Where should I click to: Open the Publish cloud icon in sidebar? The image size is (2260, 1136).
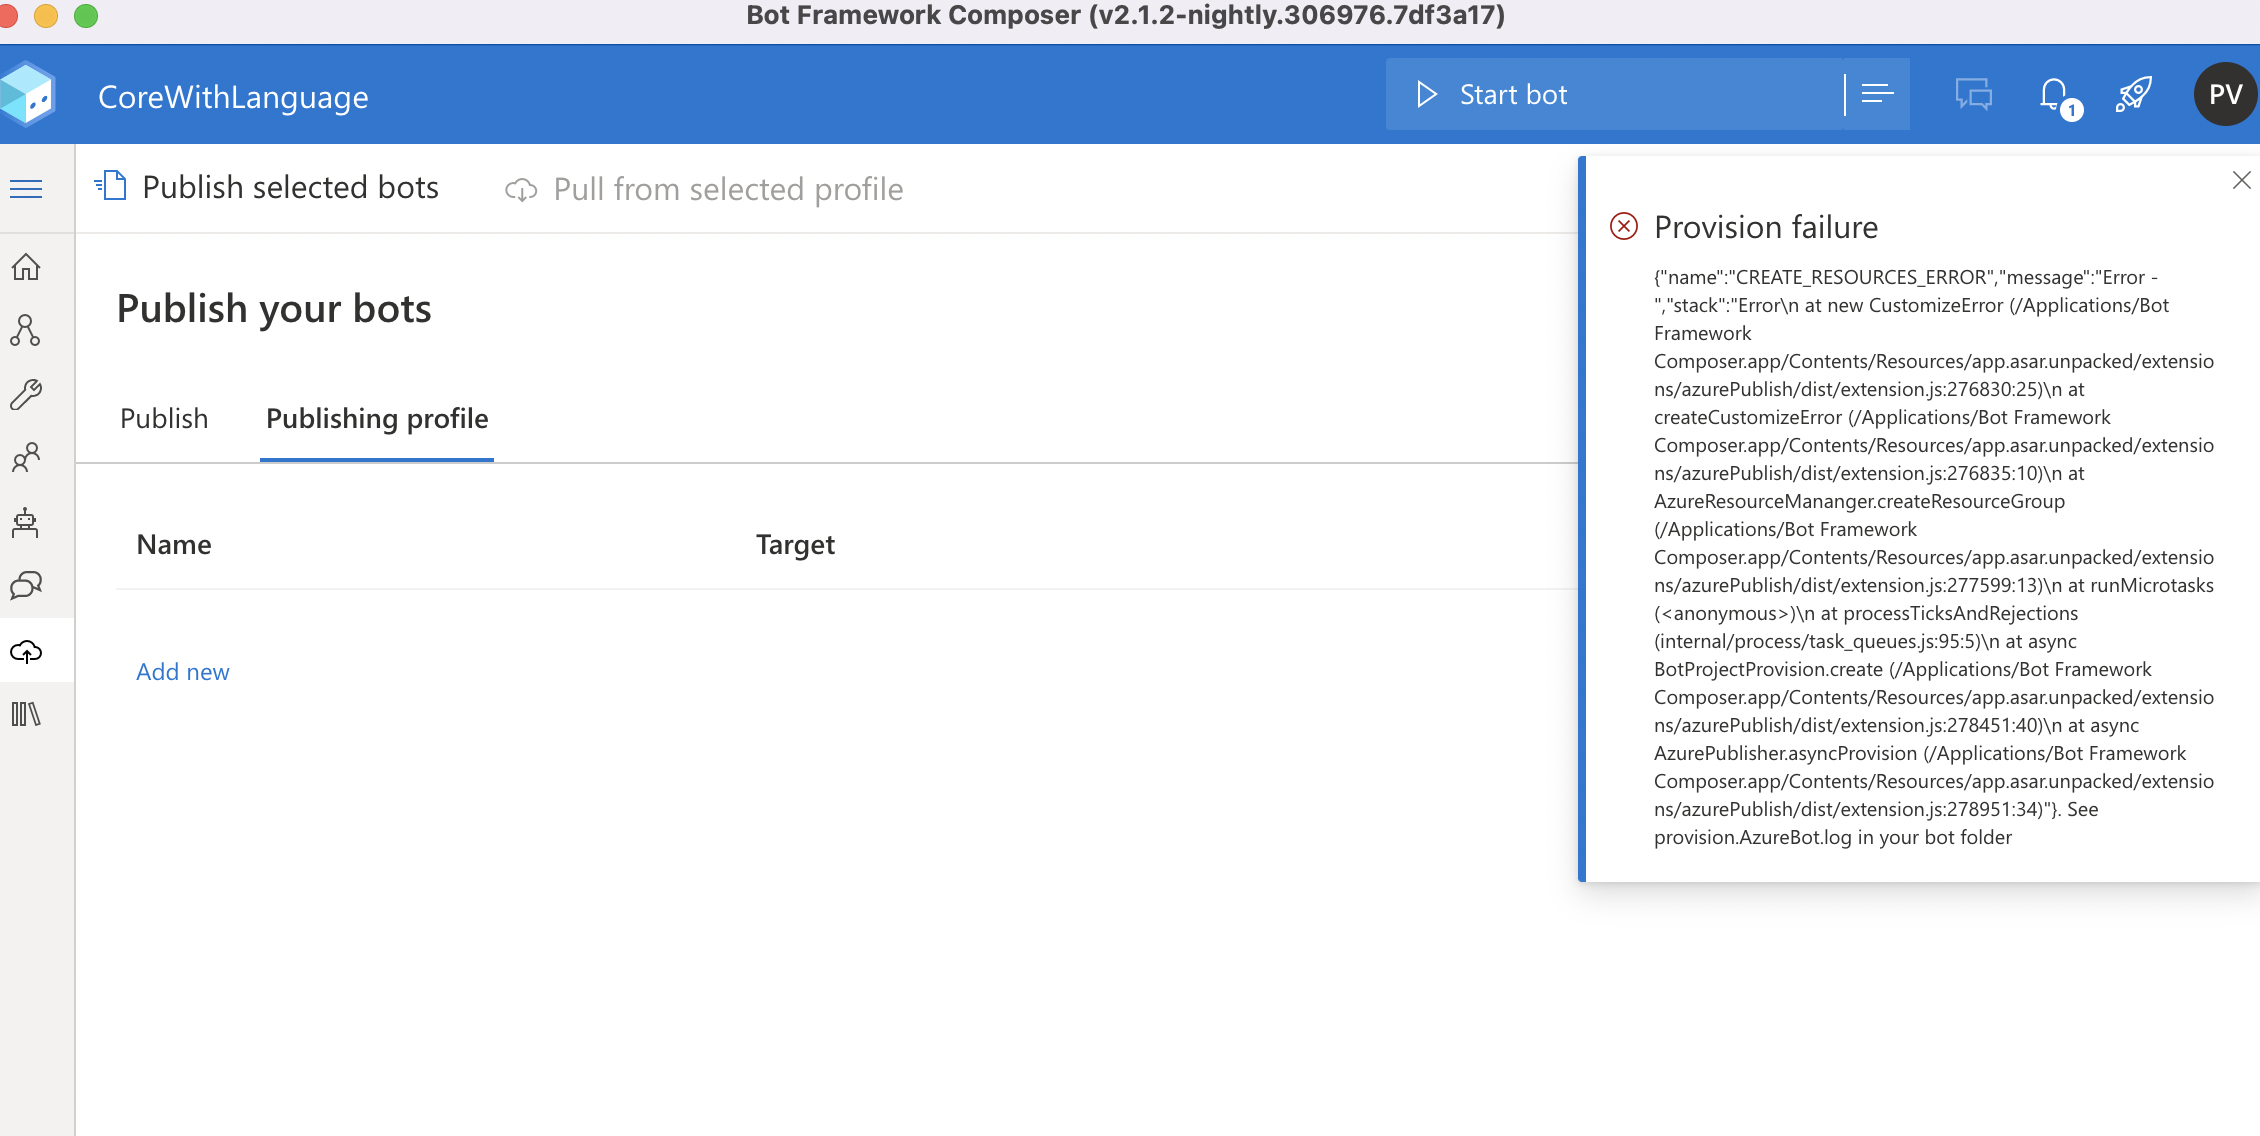pyautogui.click(x=26, y=652)
